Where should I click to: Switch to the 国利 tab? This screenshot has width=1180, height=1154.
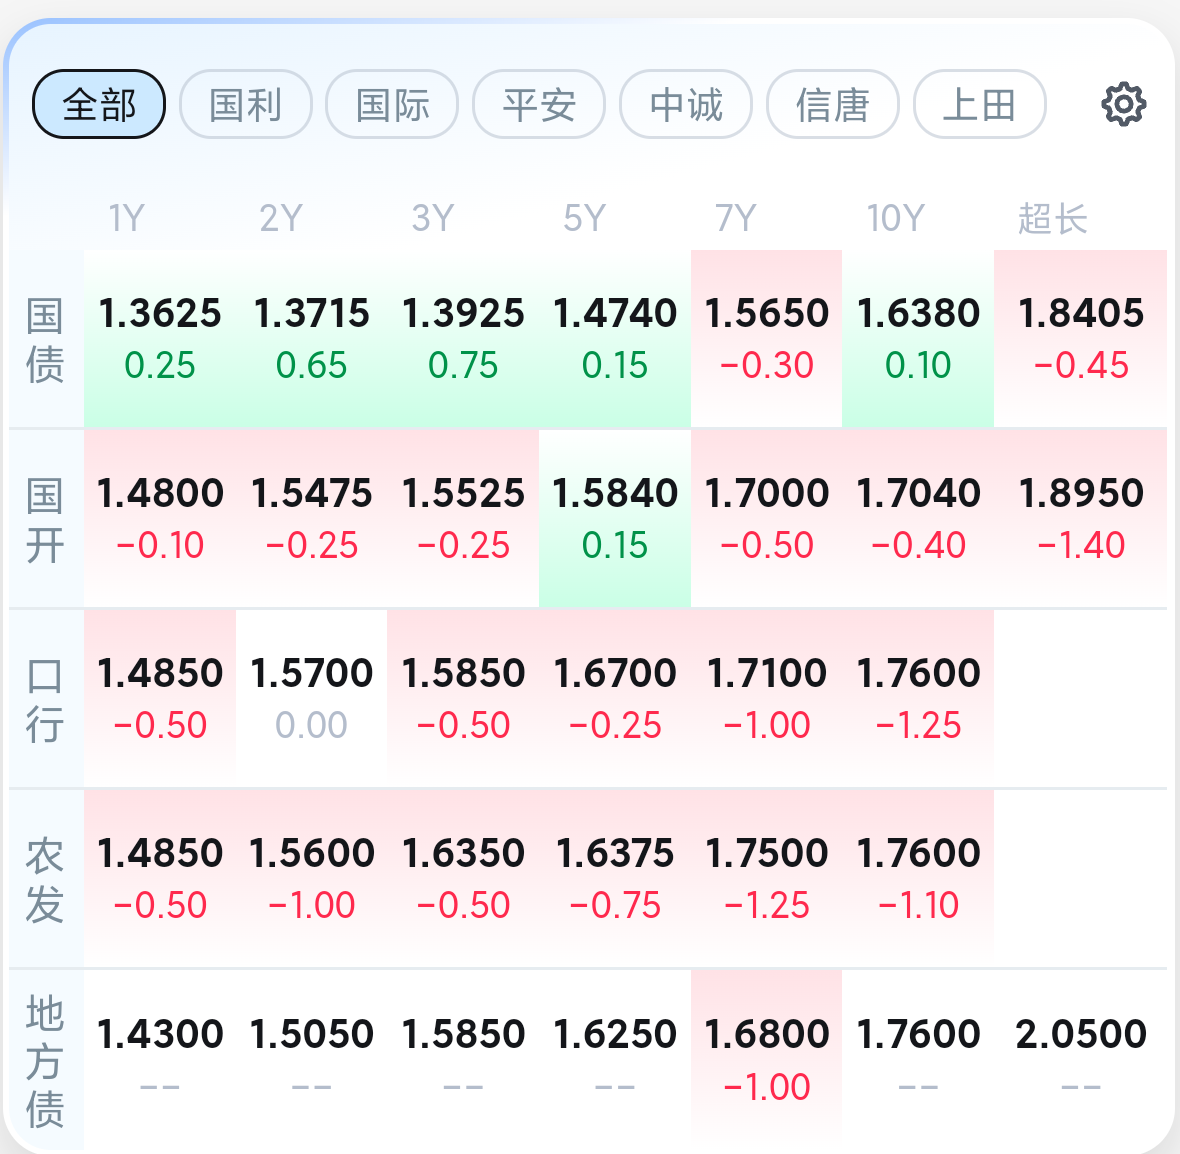pyautogui.click(x=245, y=104)
